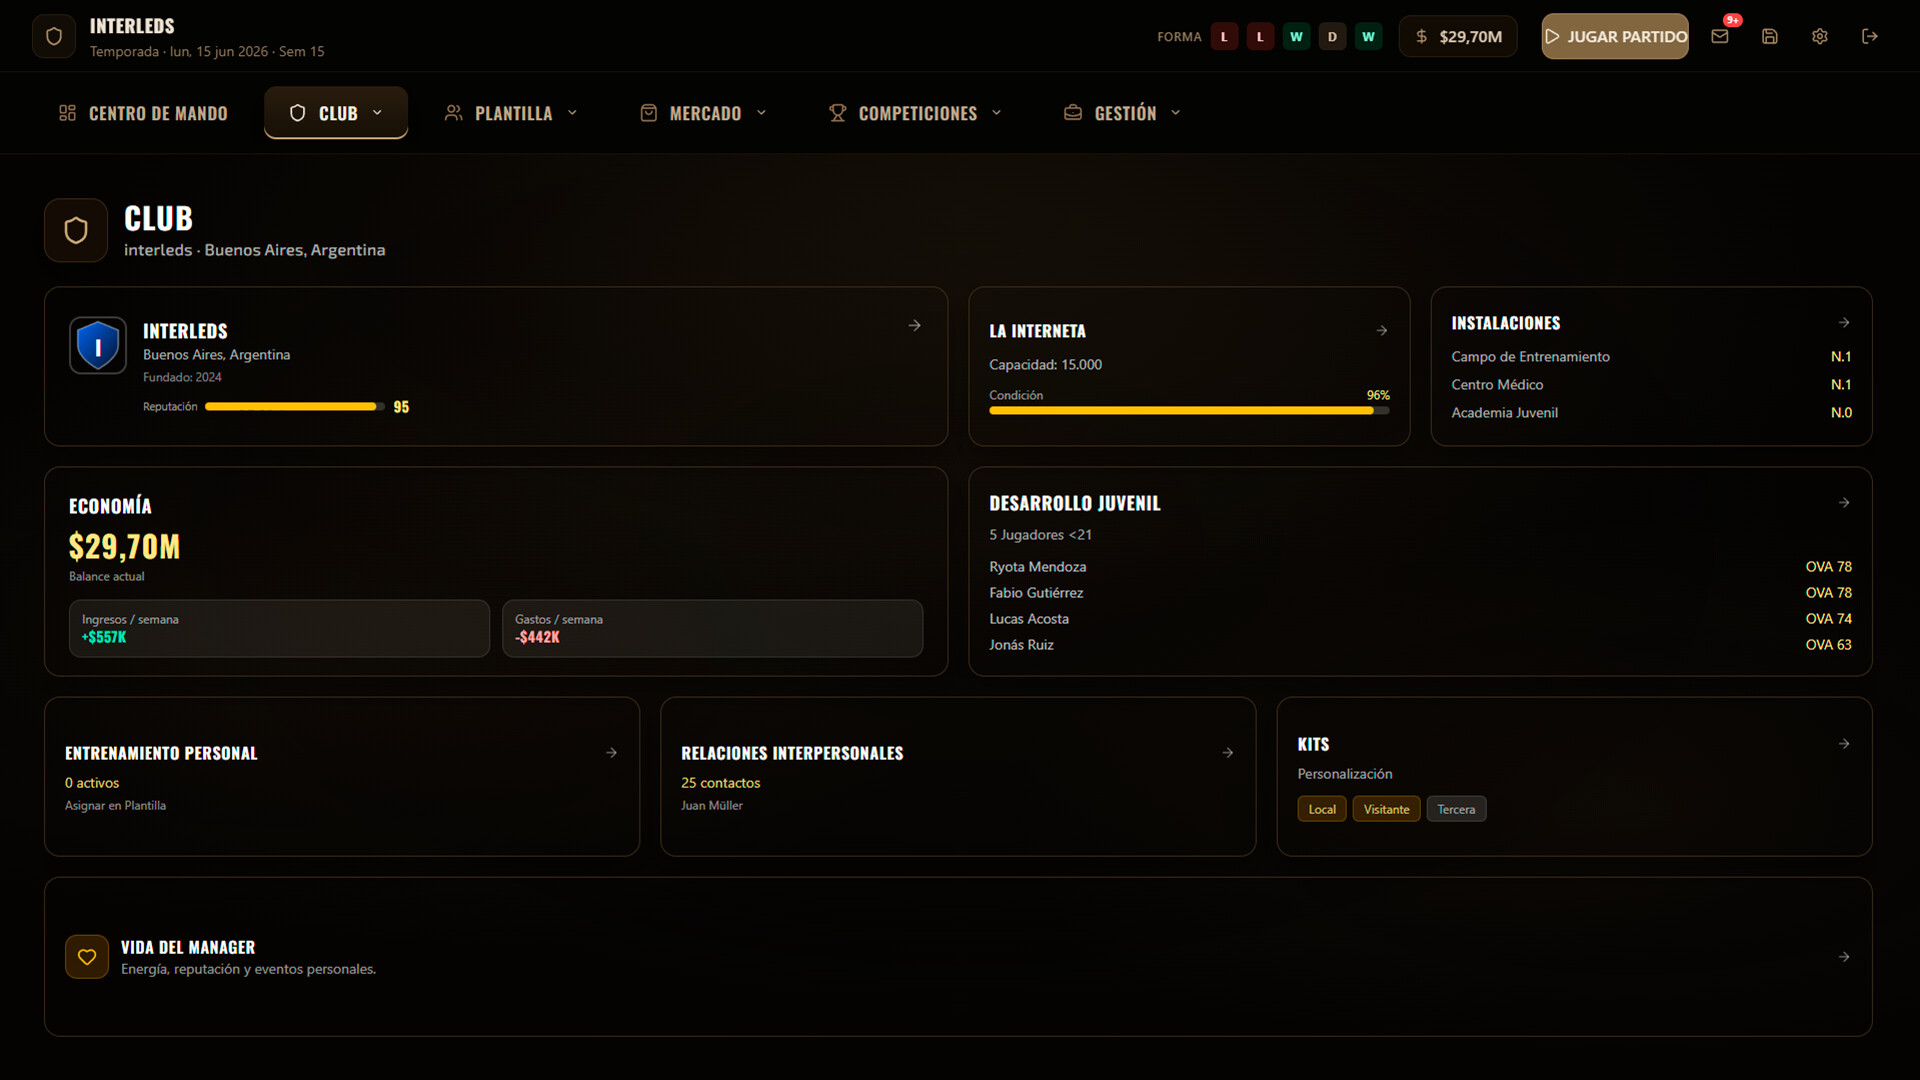This screenshot has width=1920, height=1080.
Task: Go to the Centro de Mando tab
Action: (144, 113)
